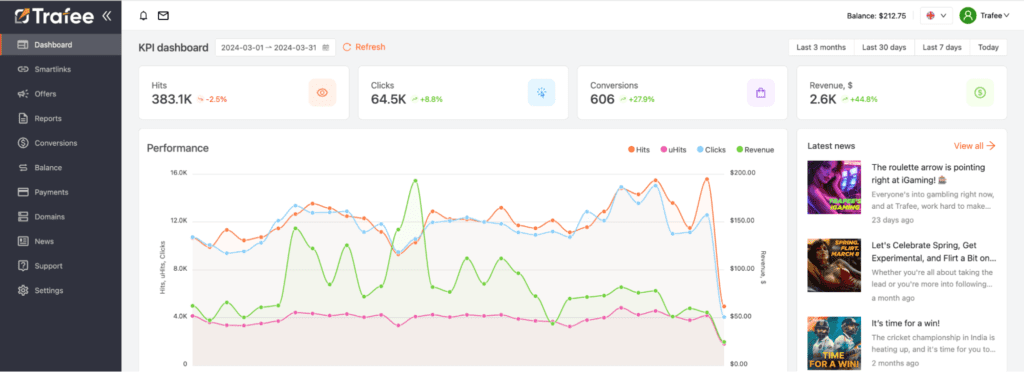The width and height of the screenshot is (1024, 372).
Task: Click the arrow next to View all
Action: coord(991,146)
